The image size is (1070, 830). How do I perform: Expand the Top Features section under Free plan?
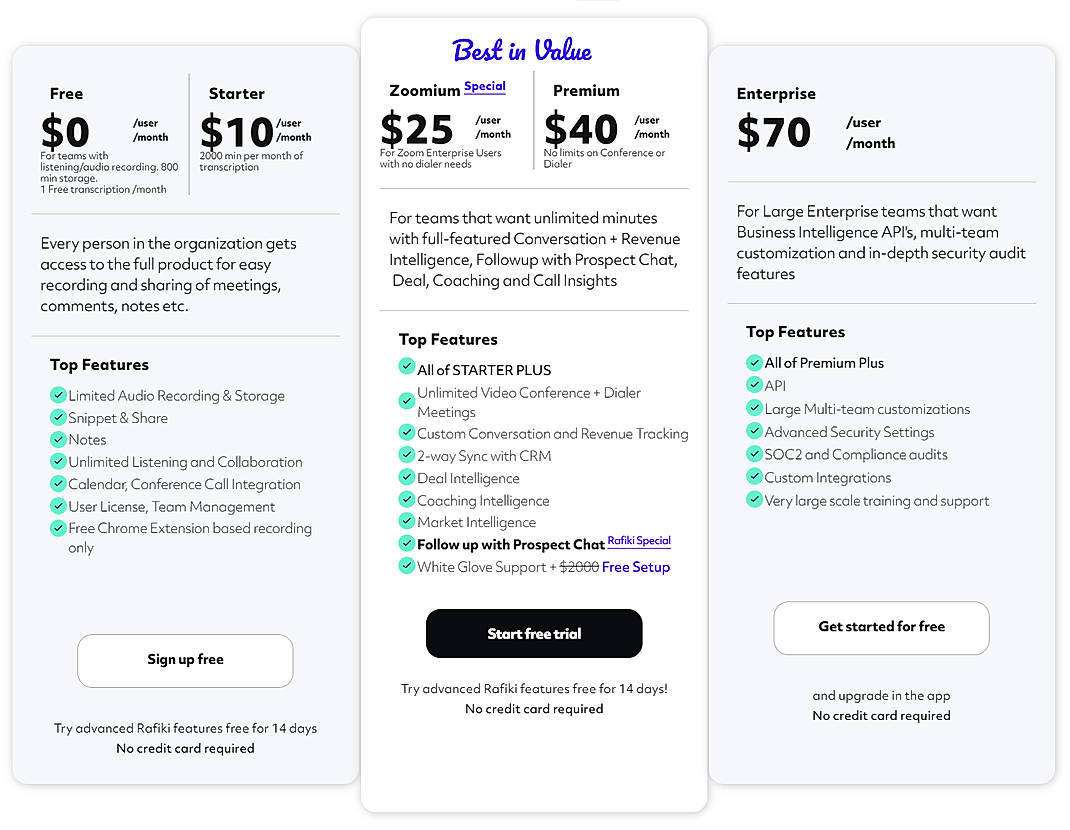100,364
